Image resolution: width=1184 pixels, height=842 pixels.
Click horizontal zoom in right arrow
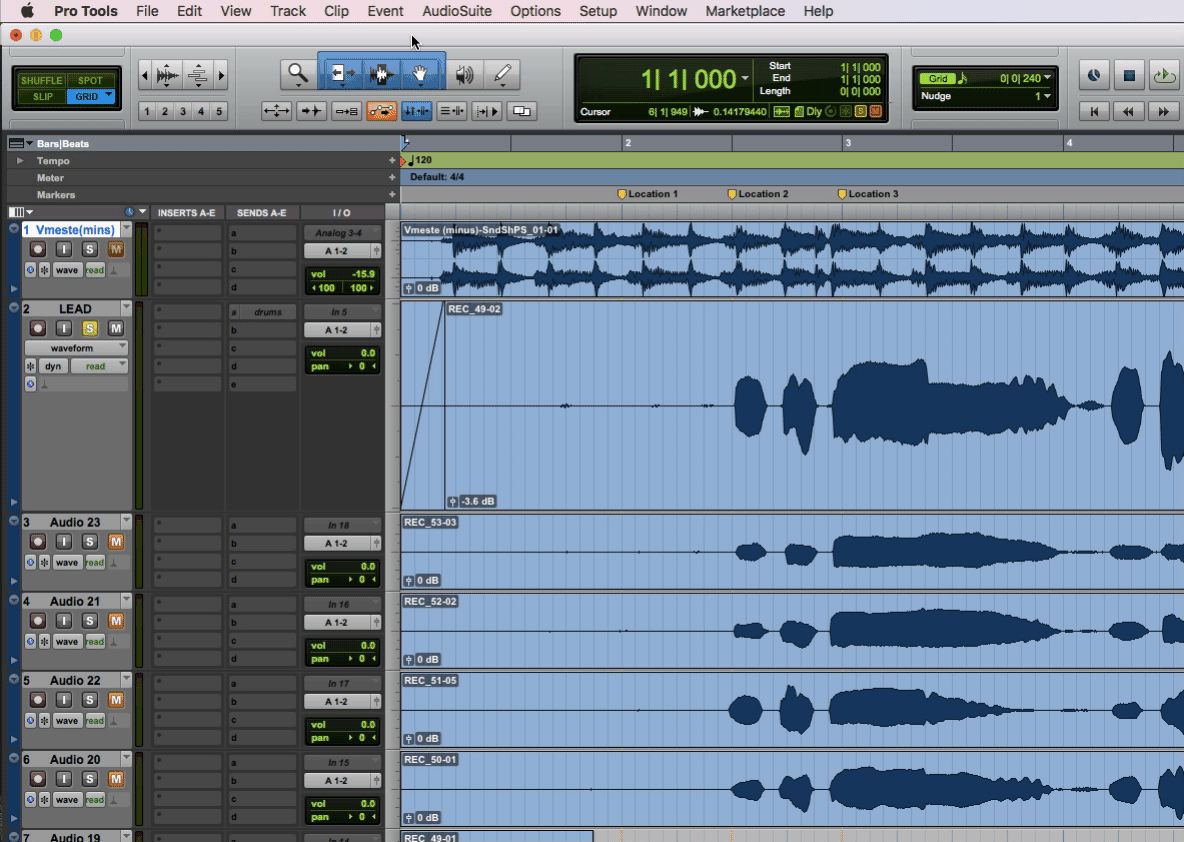[x=221, y=75]
